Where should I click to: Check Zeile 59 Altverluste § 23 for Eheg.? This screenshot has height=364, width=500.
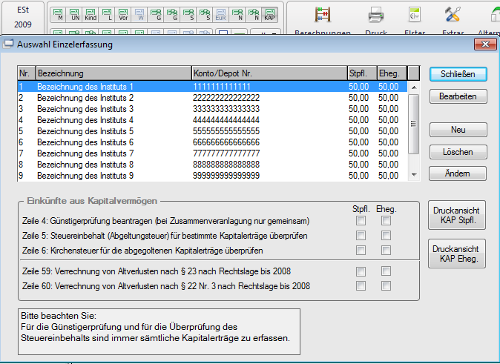click(386, 271)
